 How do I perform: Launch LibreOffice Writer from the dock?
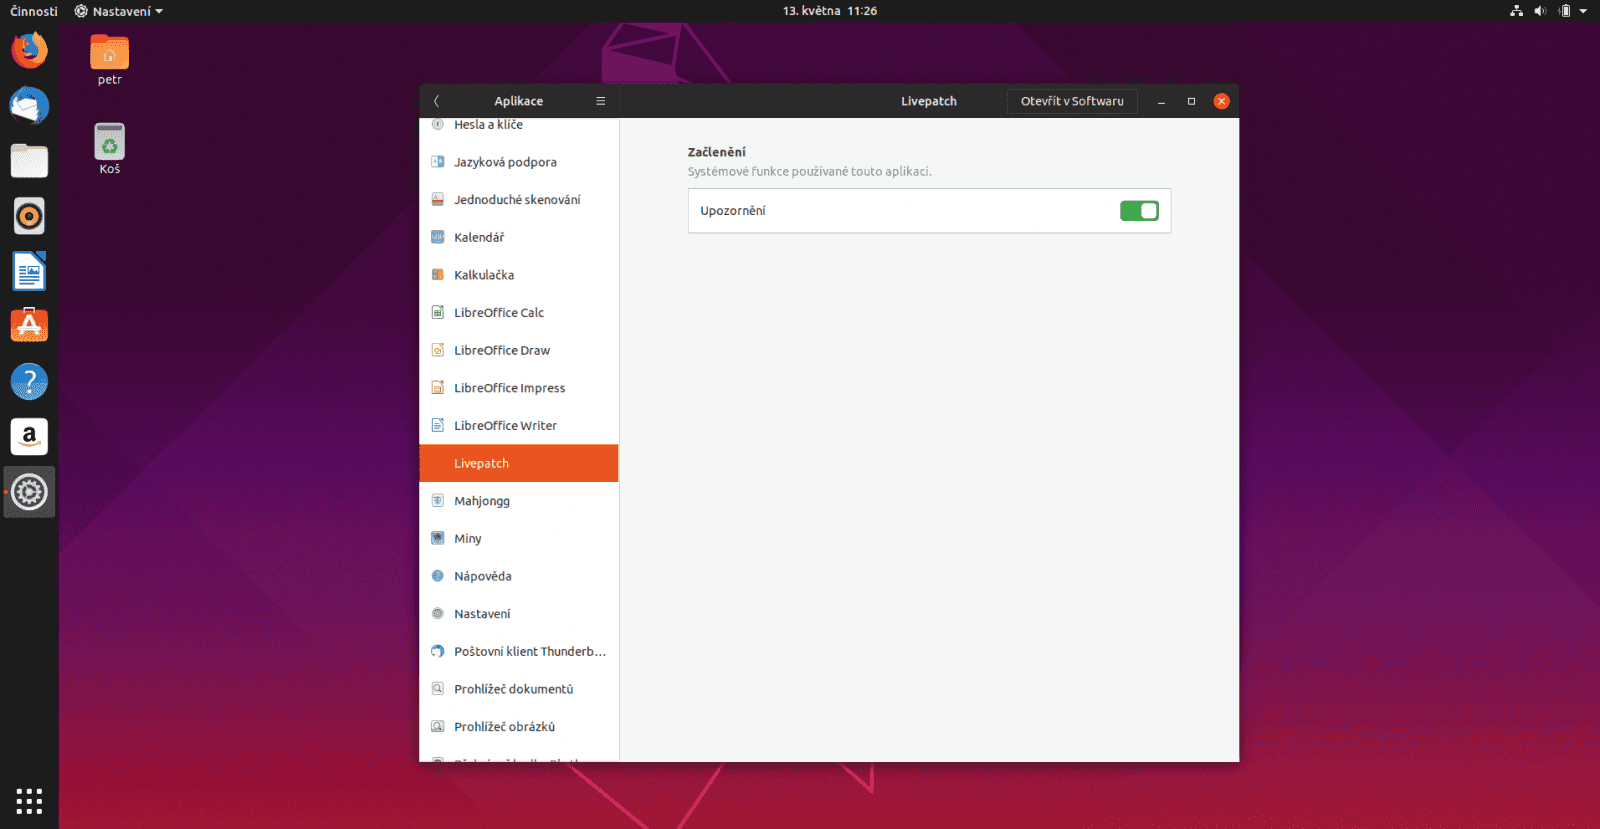pos(29,271)
